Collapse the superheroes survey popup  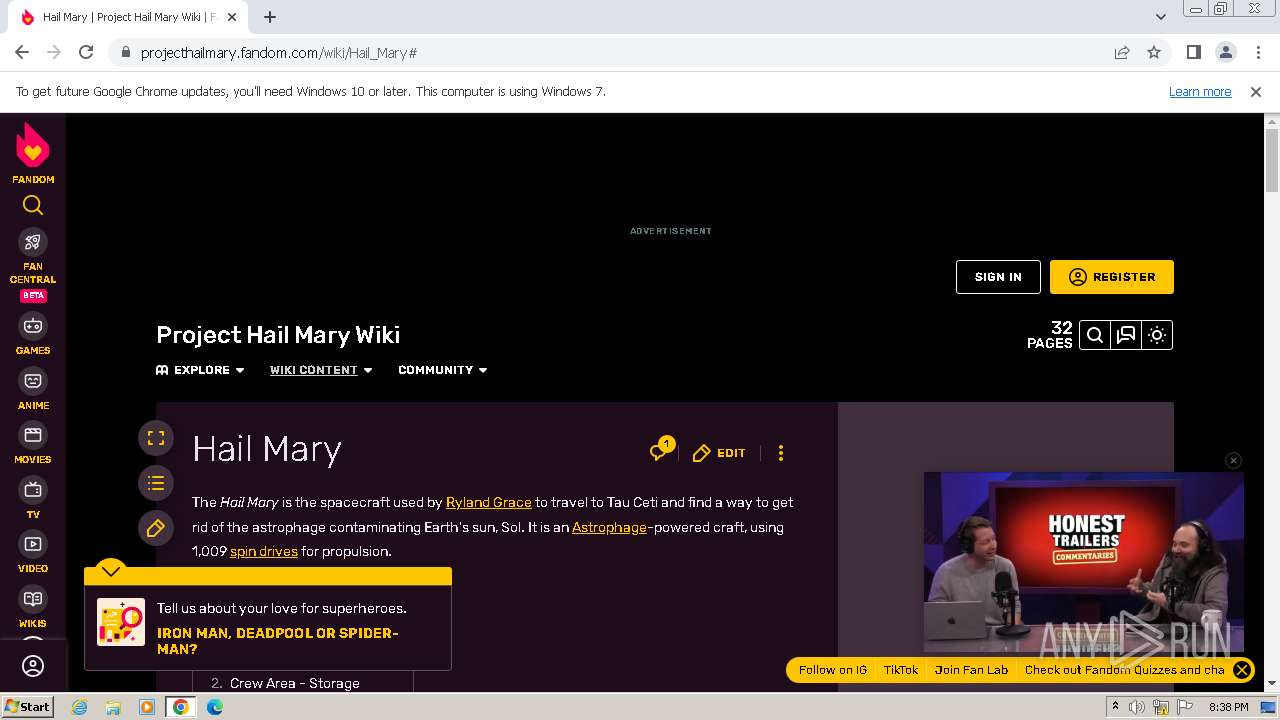pyautogui.click(x=111, y=571)
